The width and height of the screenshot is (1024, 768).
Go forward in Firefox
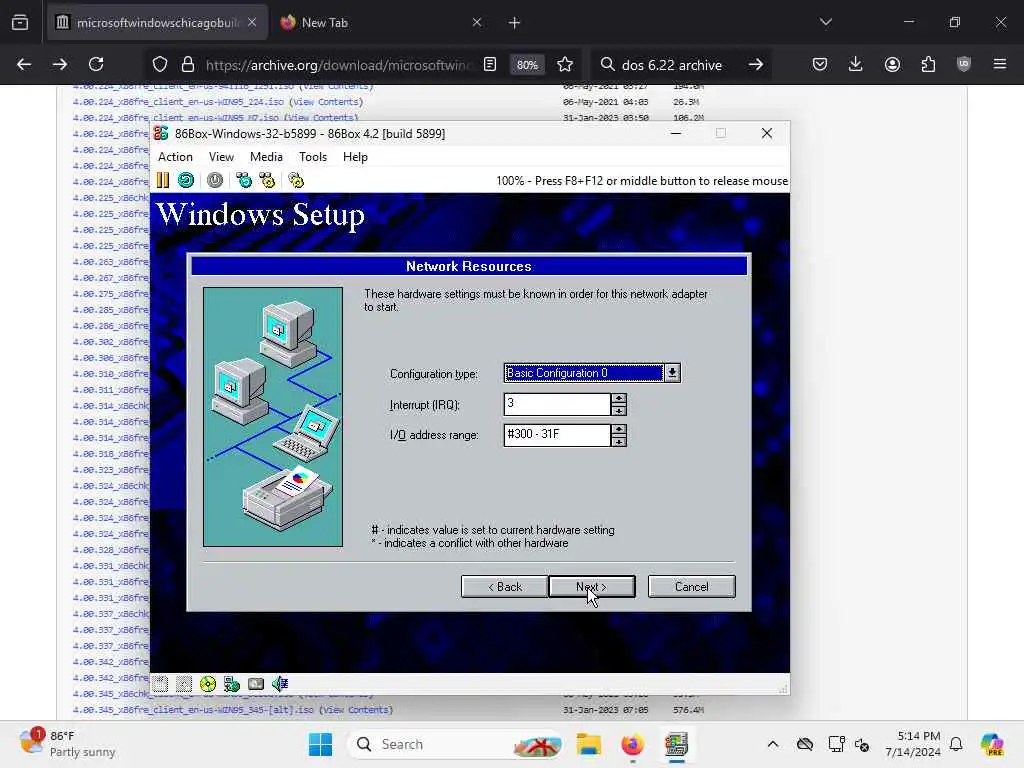pos(60,65)
